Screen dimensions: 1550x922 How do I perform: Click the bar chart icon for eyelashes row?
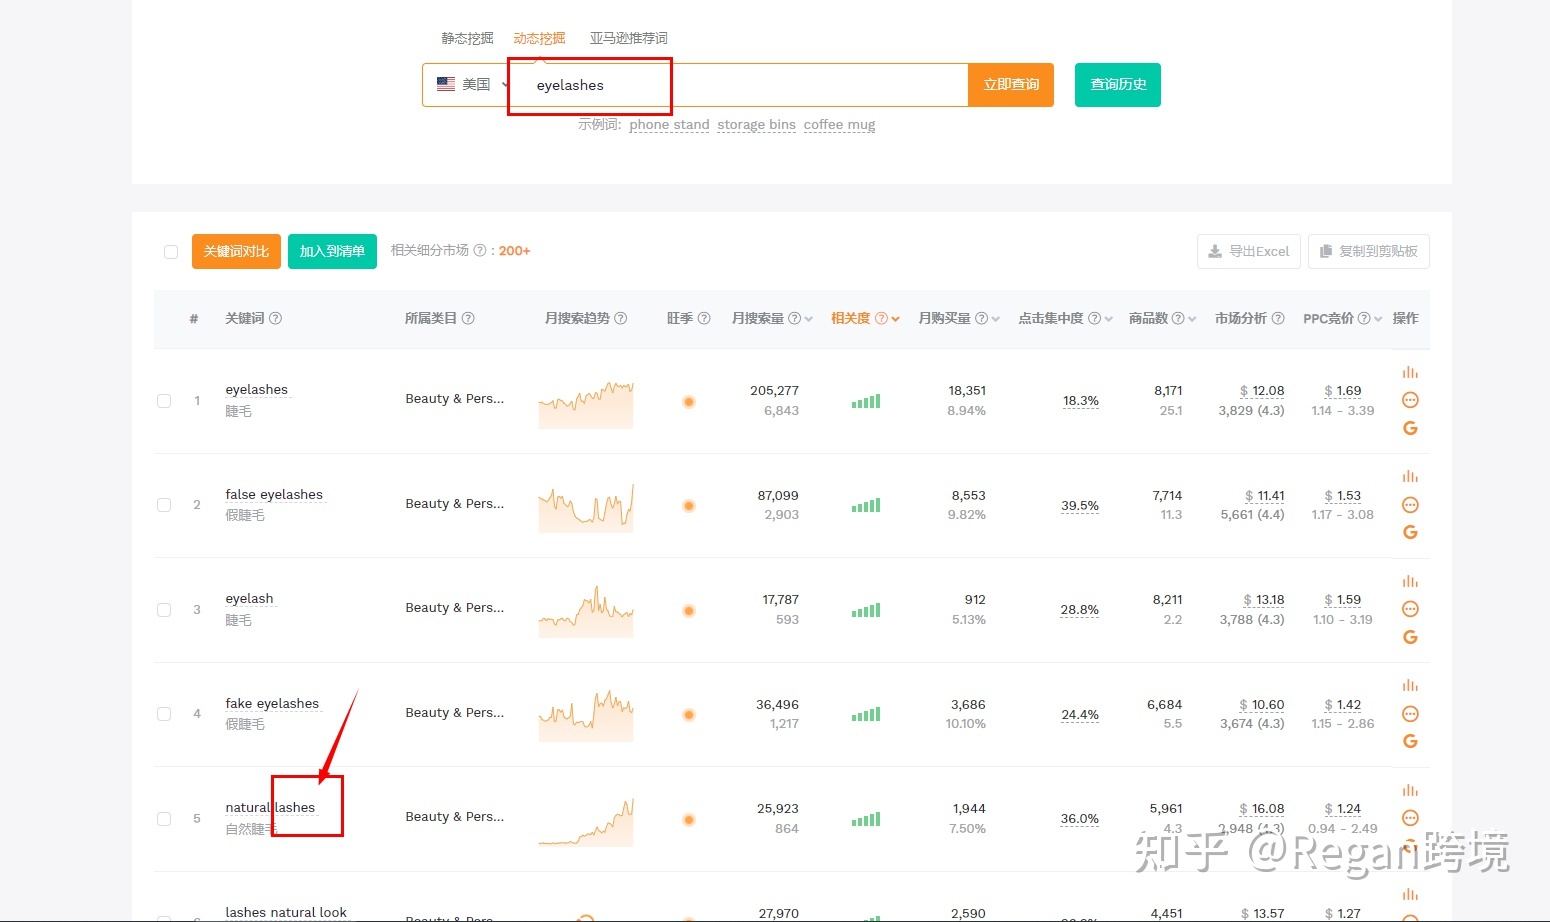[x=1410, y=372]
